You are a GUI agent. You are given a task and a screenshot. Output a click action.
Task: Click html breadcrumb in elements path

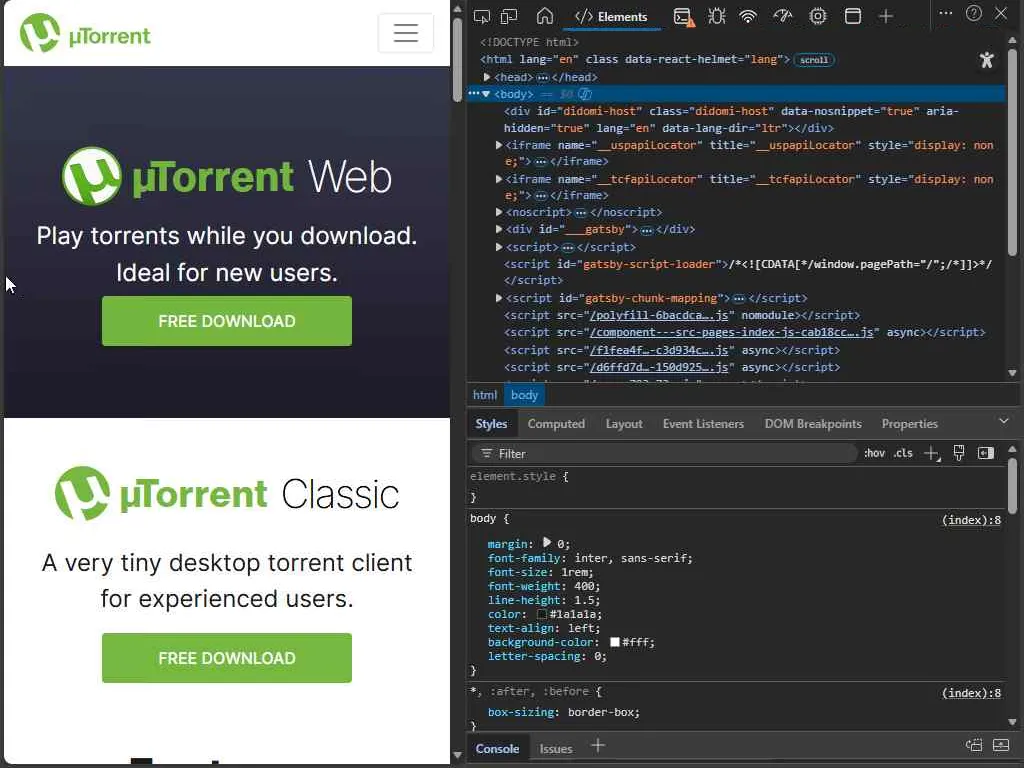[x=485, y=395]
